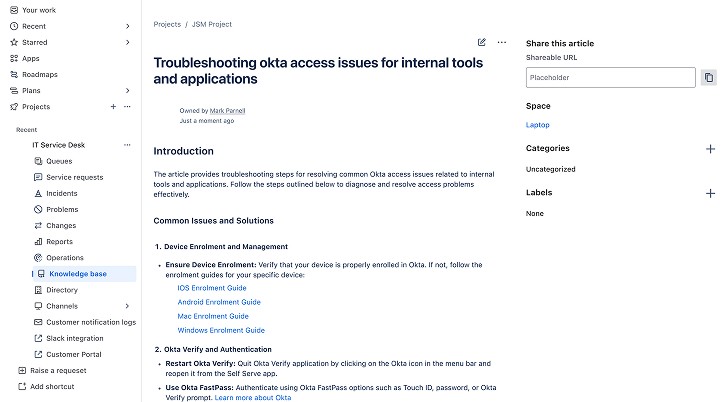Click the Incidents warning icon
The height and width of the screenshot is (402, 725).
(38, 193)
